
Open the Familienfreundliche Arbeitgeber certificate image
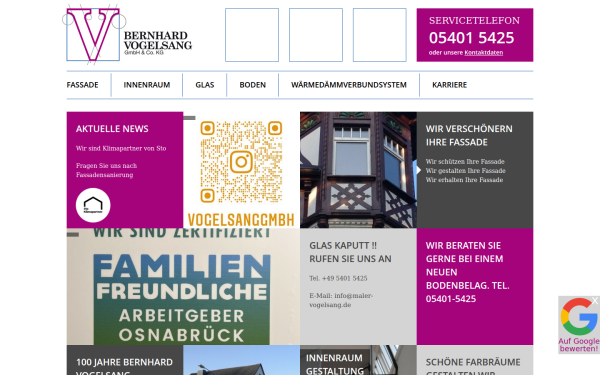pyautogui.click(x=183, y=287)
